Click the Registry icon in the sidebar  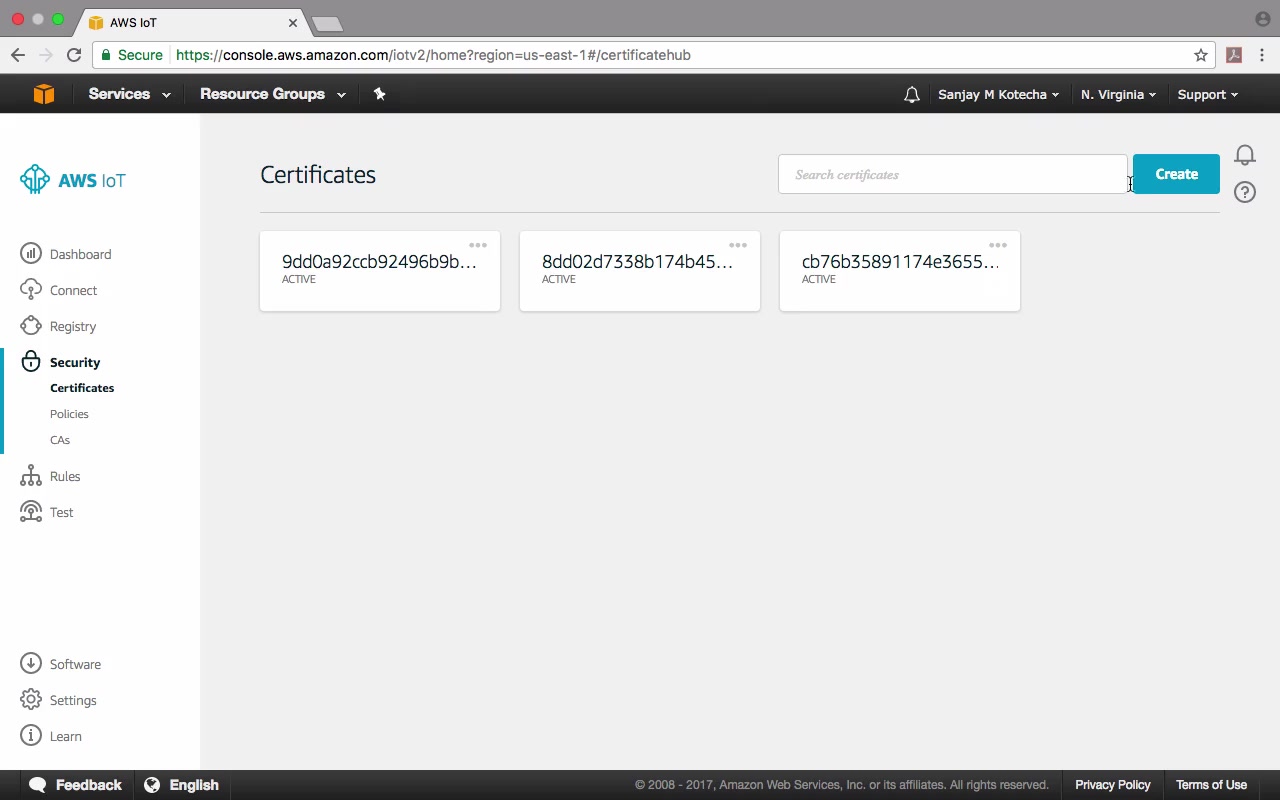click(31, 326)
